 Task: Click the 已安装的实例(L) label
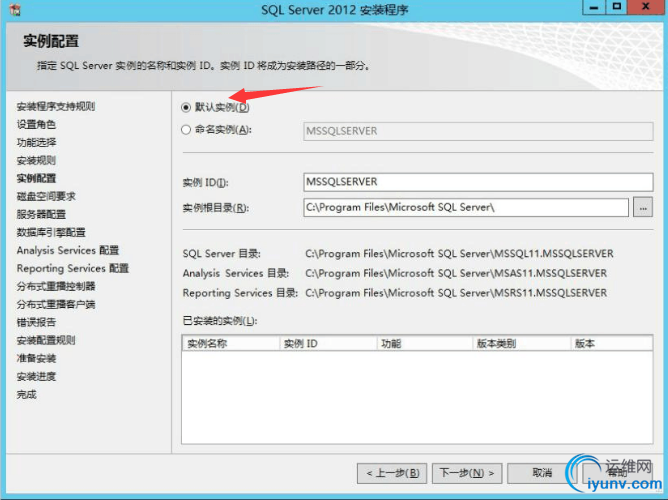pyautogui.click(x=220, y=321)
